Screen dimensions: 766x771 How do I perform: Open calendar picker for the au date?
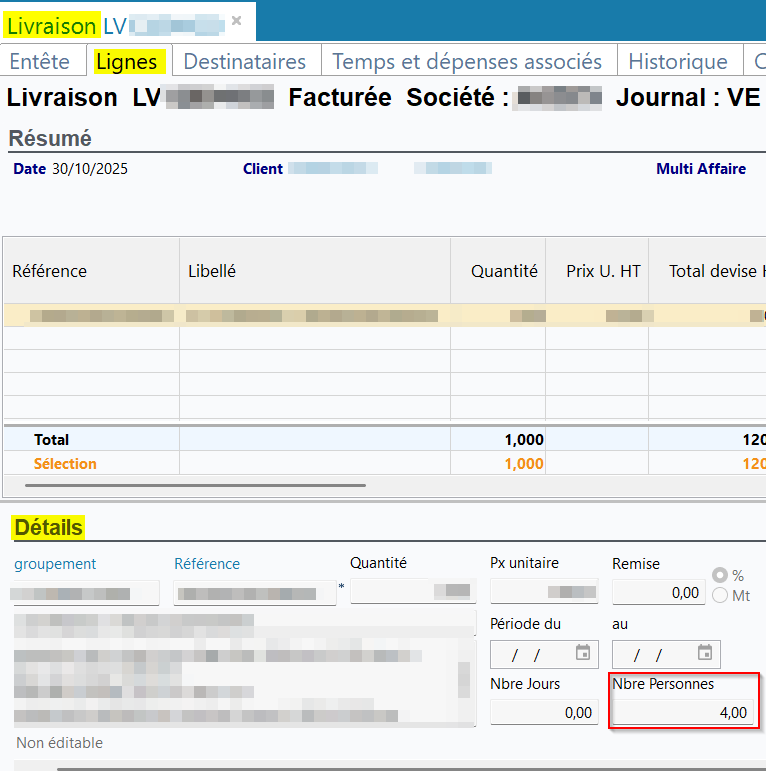pyautogui.click(x=705, y=653)
